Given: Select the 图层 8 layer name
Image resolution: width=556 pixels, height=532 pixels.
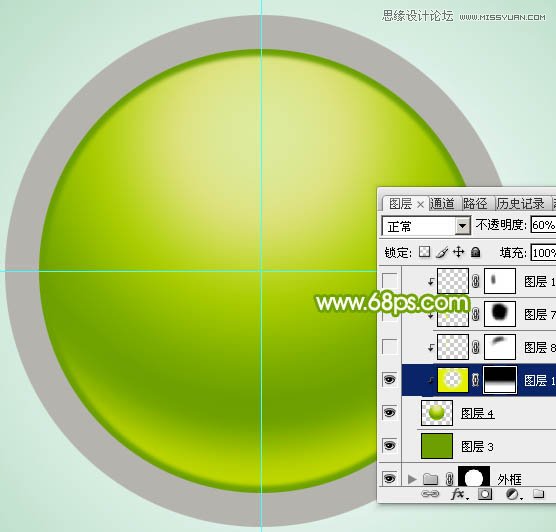Looking at the screenshot, I should click(x=540, y=348).
